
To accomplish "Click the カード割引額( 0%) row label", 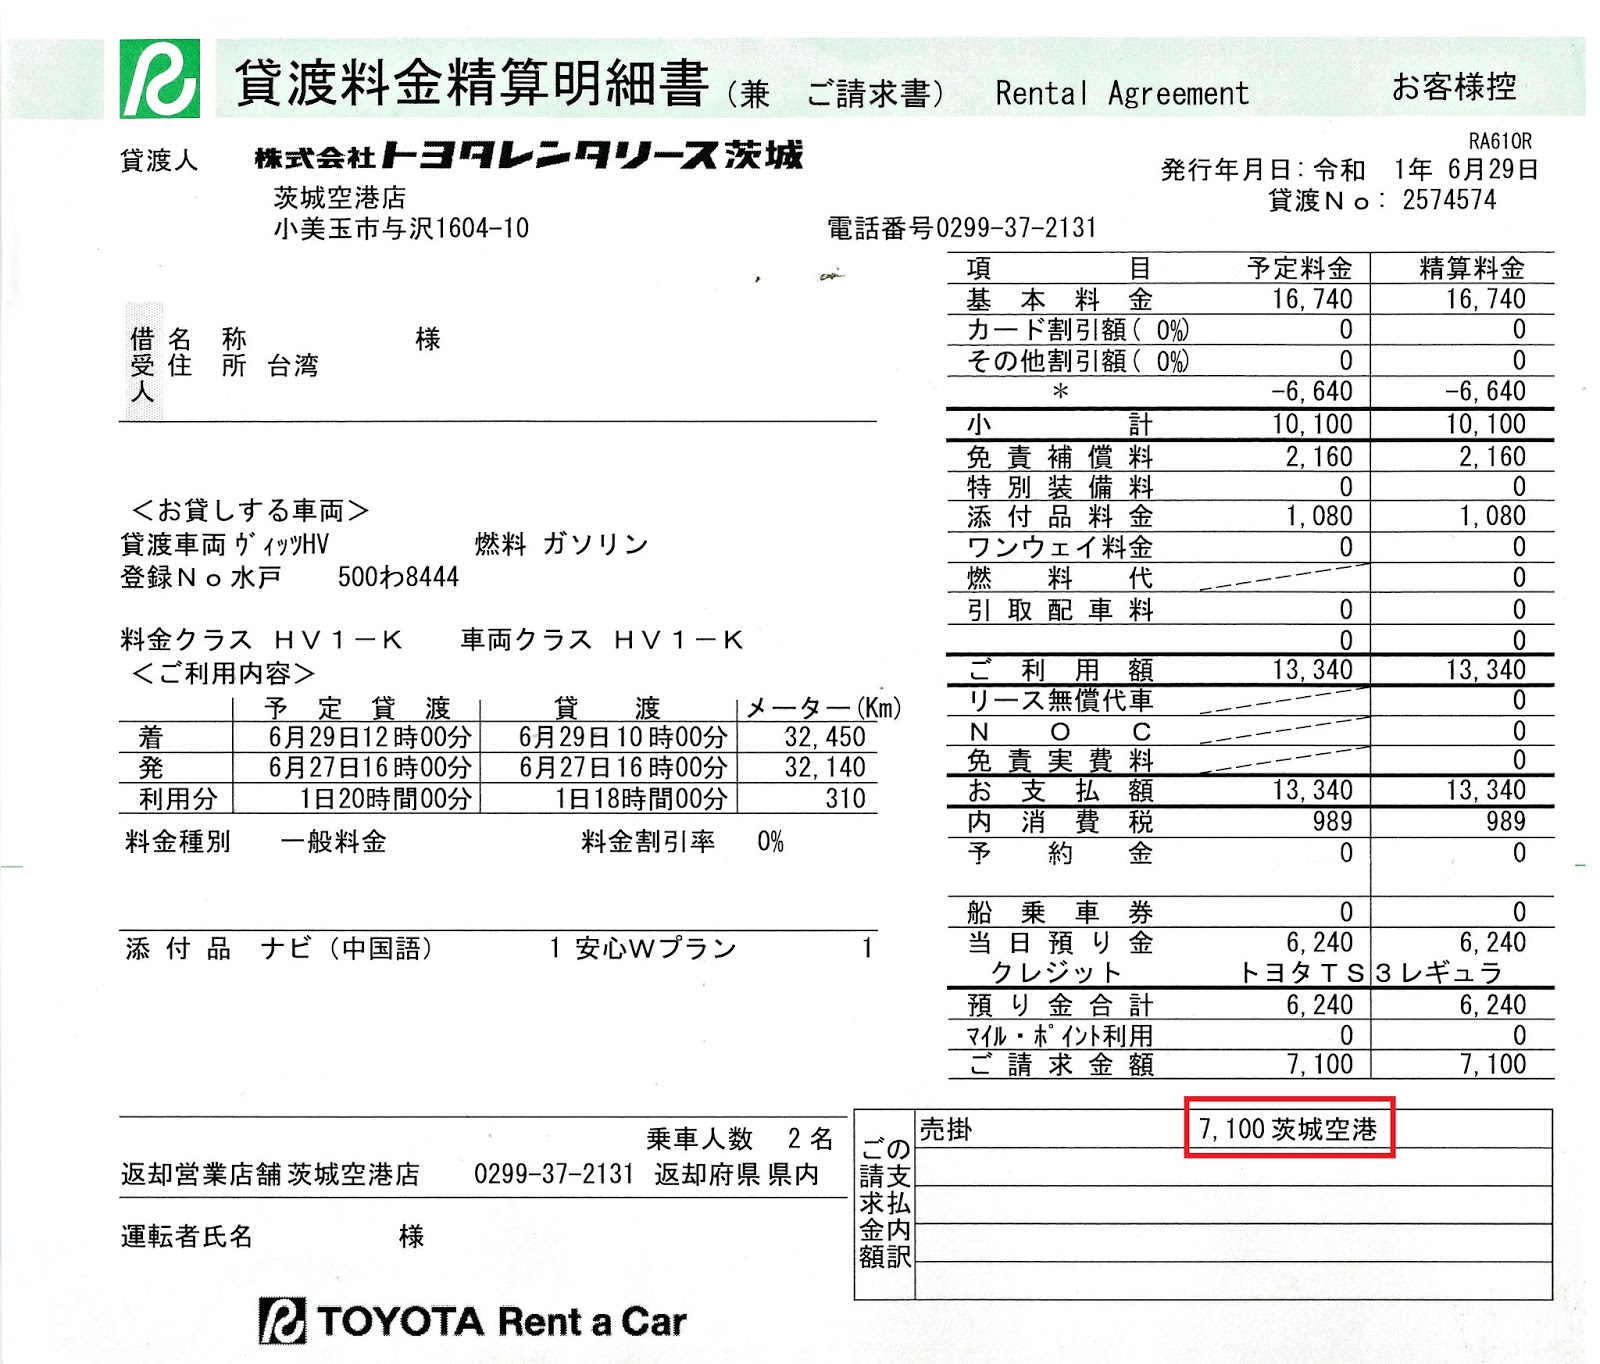I will tap(1077, 330).
